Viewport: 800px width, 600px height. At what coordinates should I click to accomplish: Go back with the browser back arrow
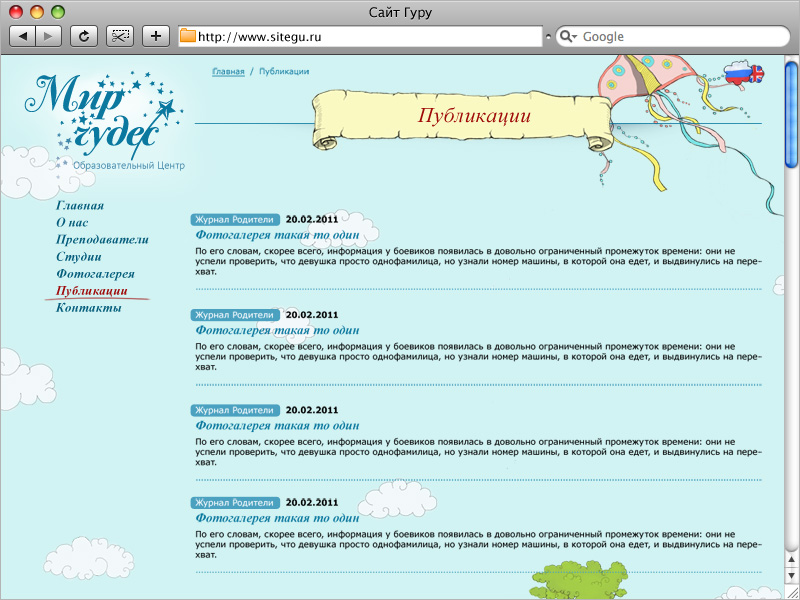(22, 36)
